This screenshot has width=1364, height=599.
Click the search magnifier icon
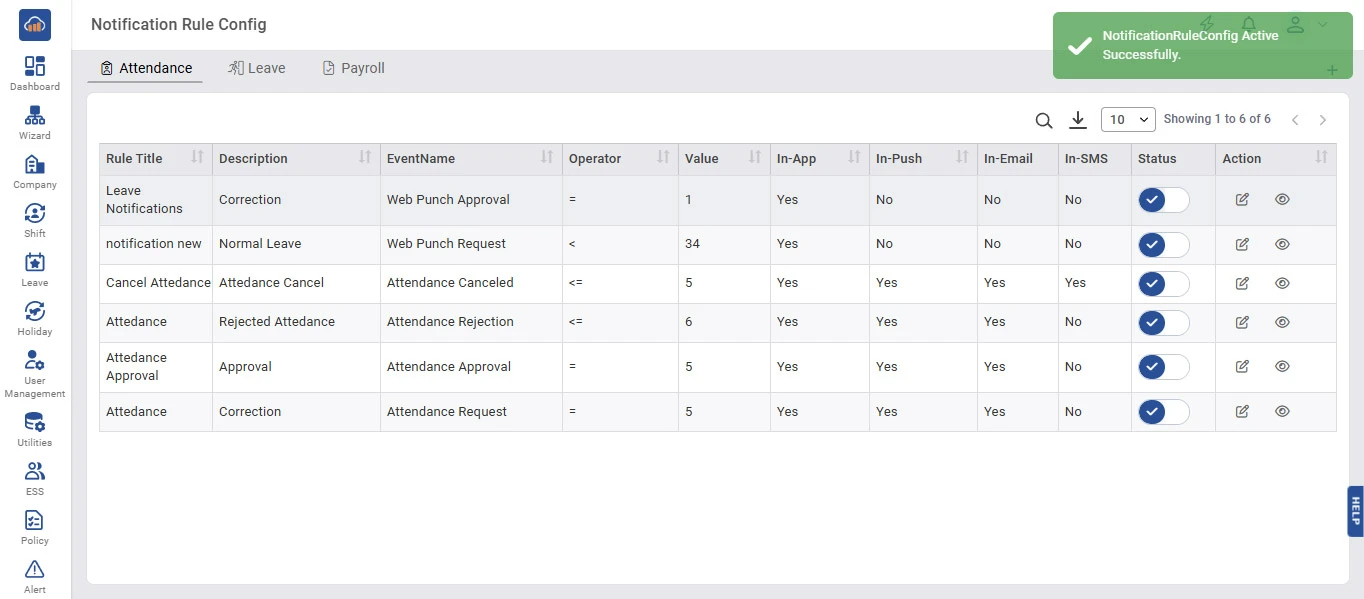click(x=1043, y=120)
